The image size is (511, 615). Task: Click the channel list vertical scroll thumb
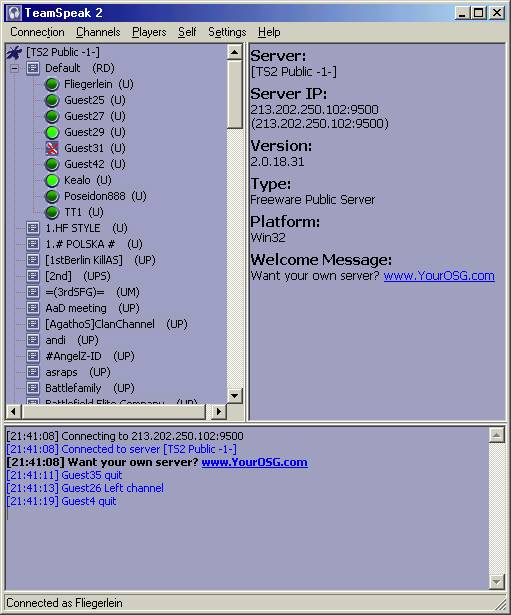pos(235,94)
